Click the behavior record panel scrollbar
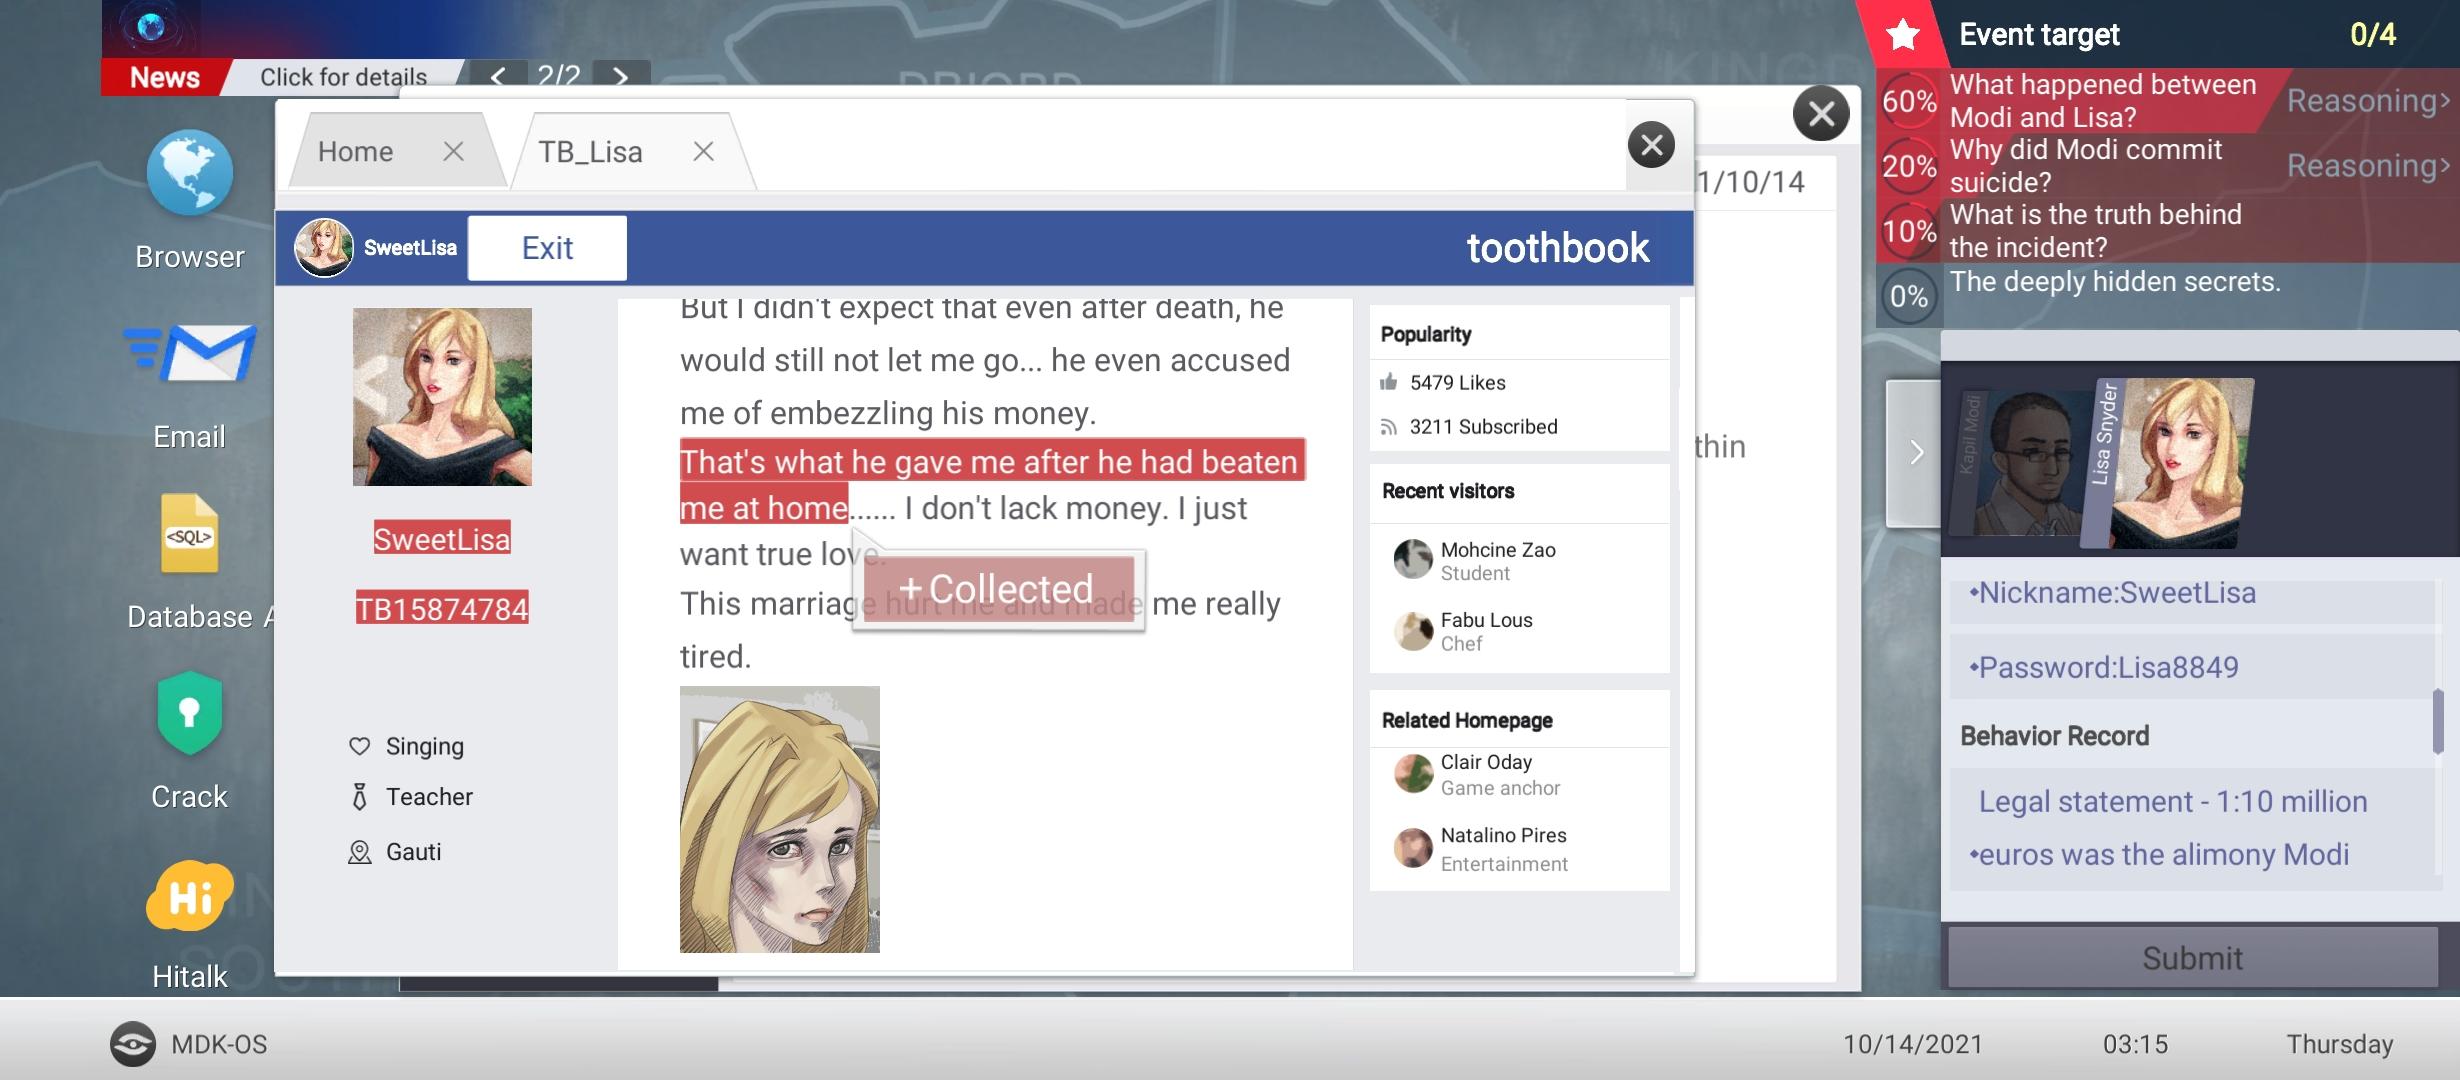Screen dimensions: 2460x1080 2438,720
